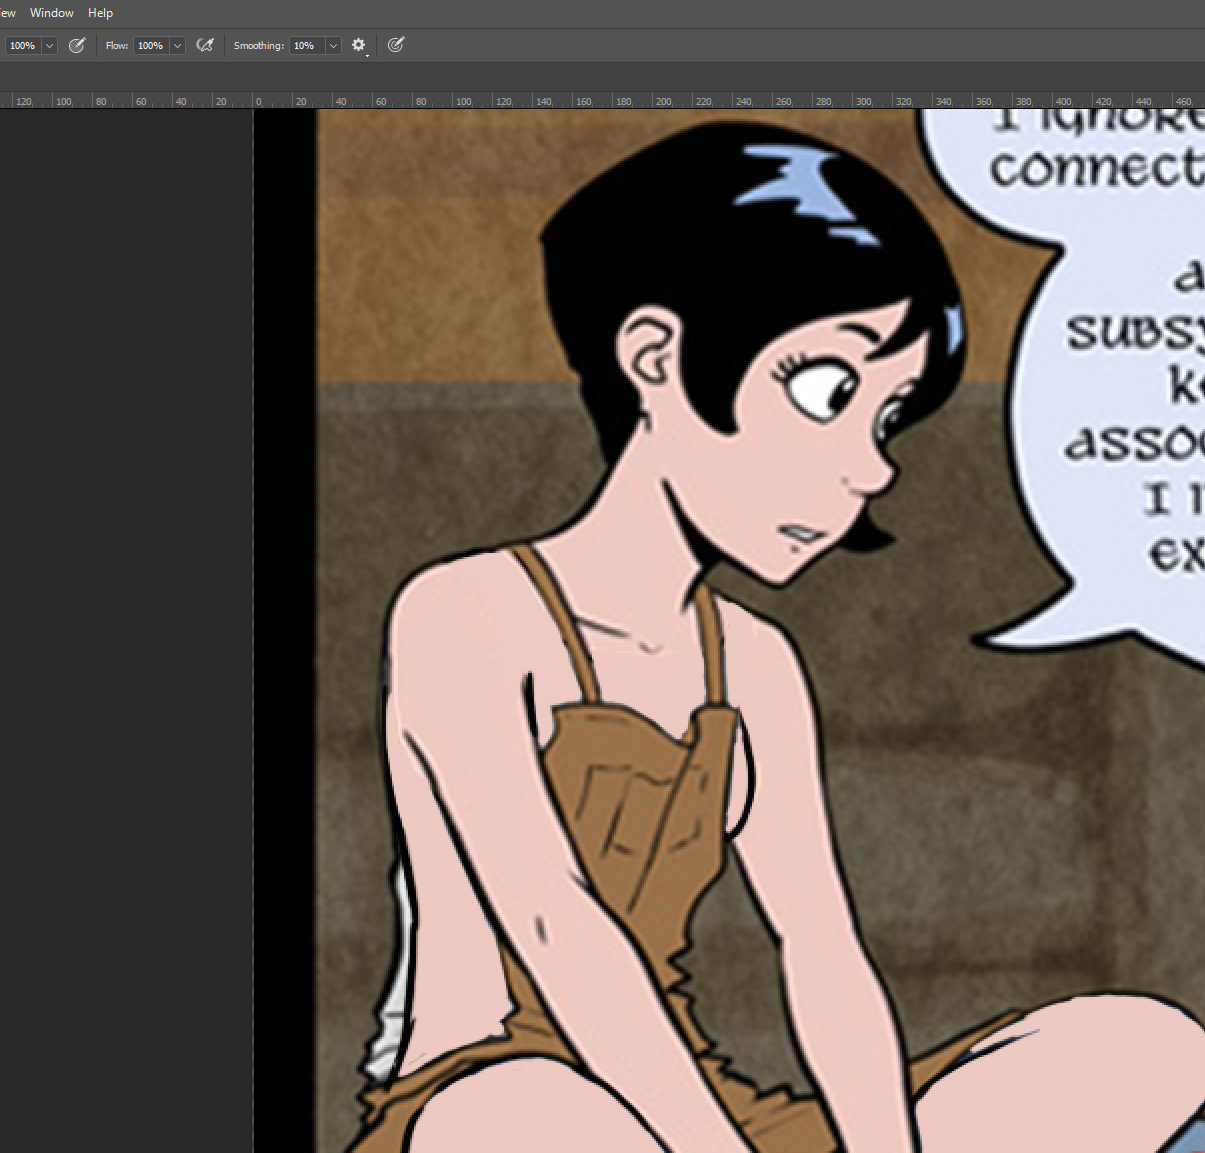Open the Help menu
The height and width of the screenshot is (1153, 1205).
pos(100,13)
